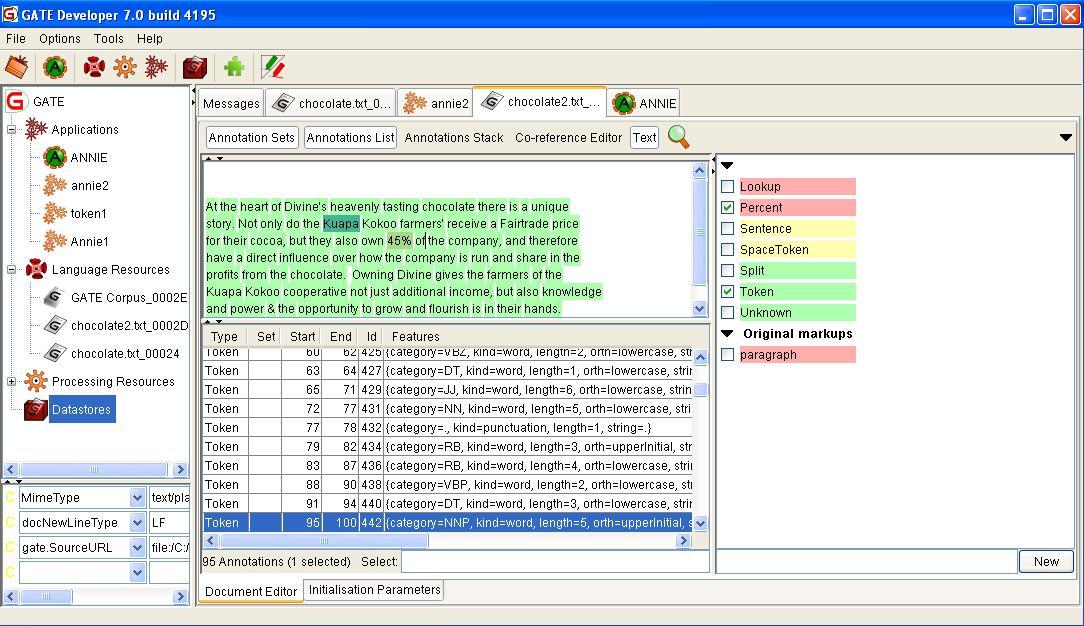The width and height of the screenshot is (1084, 626).
Task: Click the magnifying glass search icon
Action: pos(678,137)
